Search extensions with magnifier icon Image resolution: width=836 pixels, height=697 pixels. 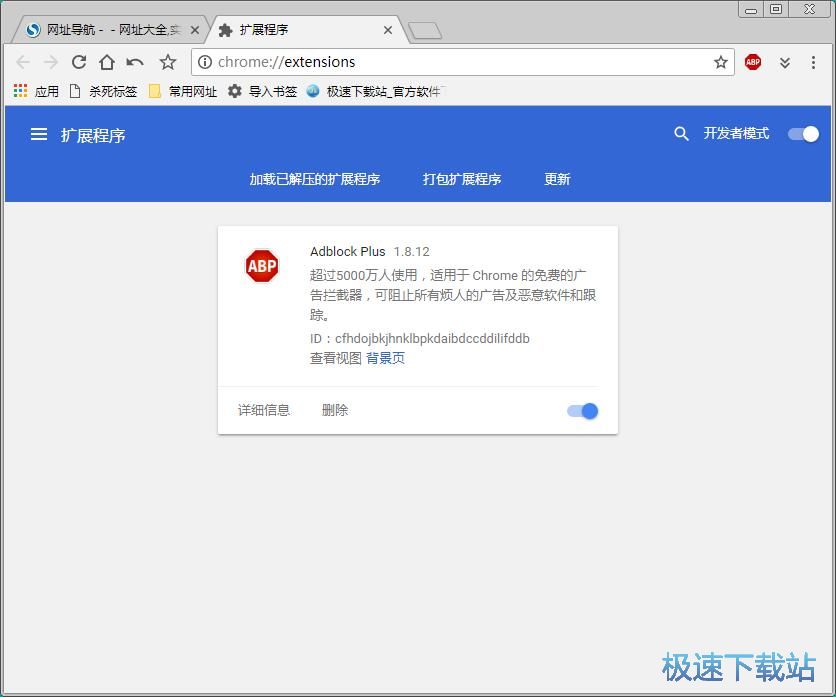click(681, 134)
